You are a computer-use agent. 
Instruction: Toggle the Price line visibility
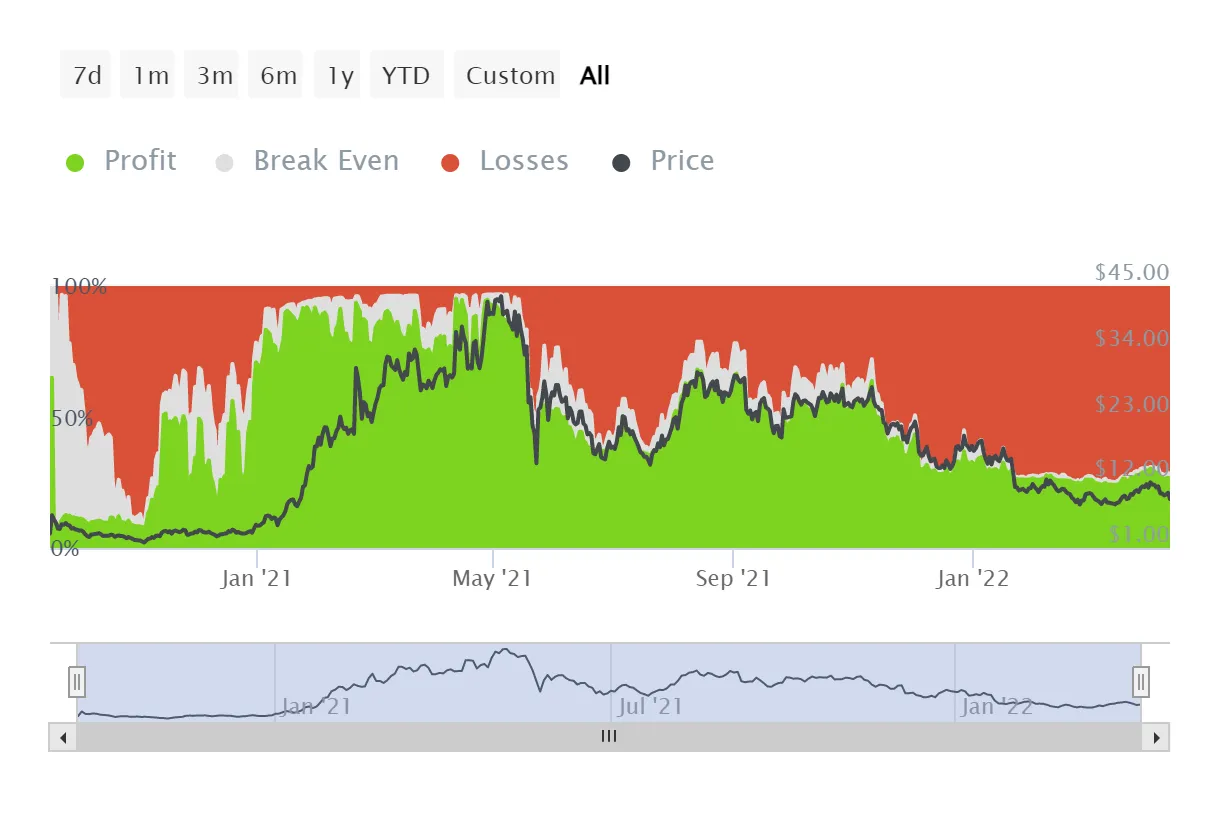(662, 160)
